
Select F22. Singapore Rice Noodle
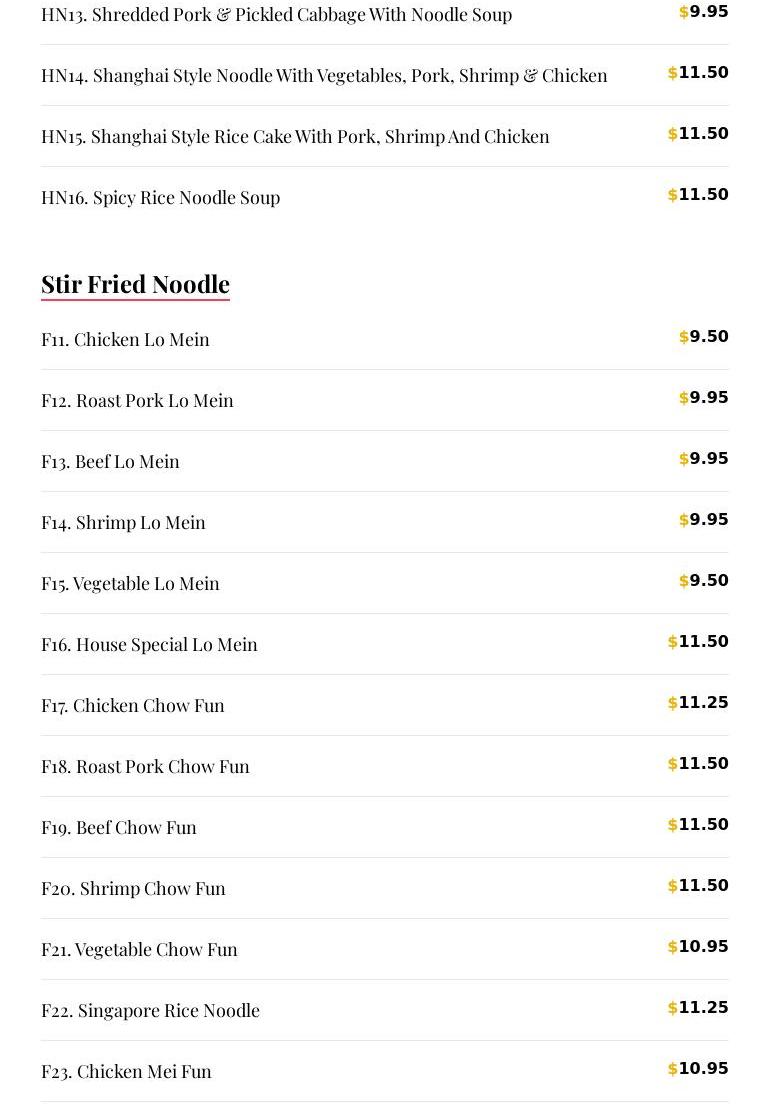click(151, 1010)
